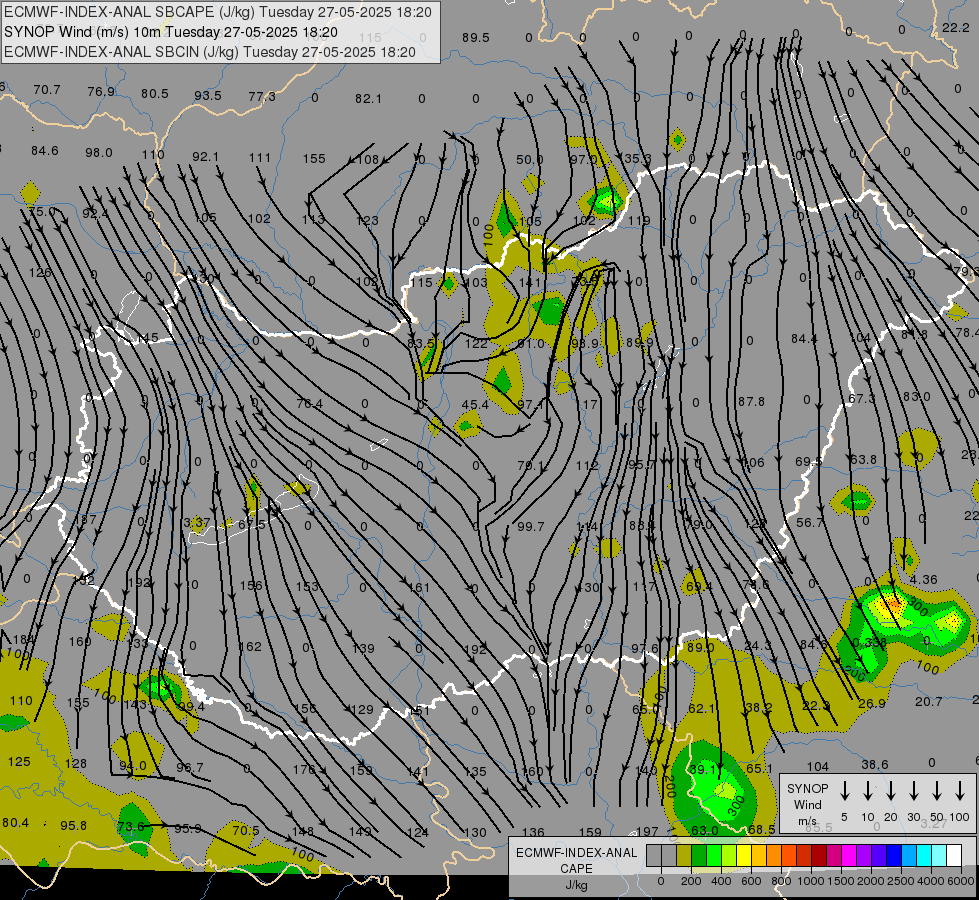
Task: Pick the pale cyan CAPE legend swatch
Action: tap(938, 856)
